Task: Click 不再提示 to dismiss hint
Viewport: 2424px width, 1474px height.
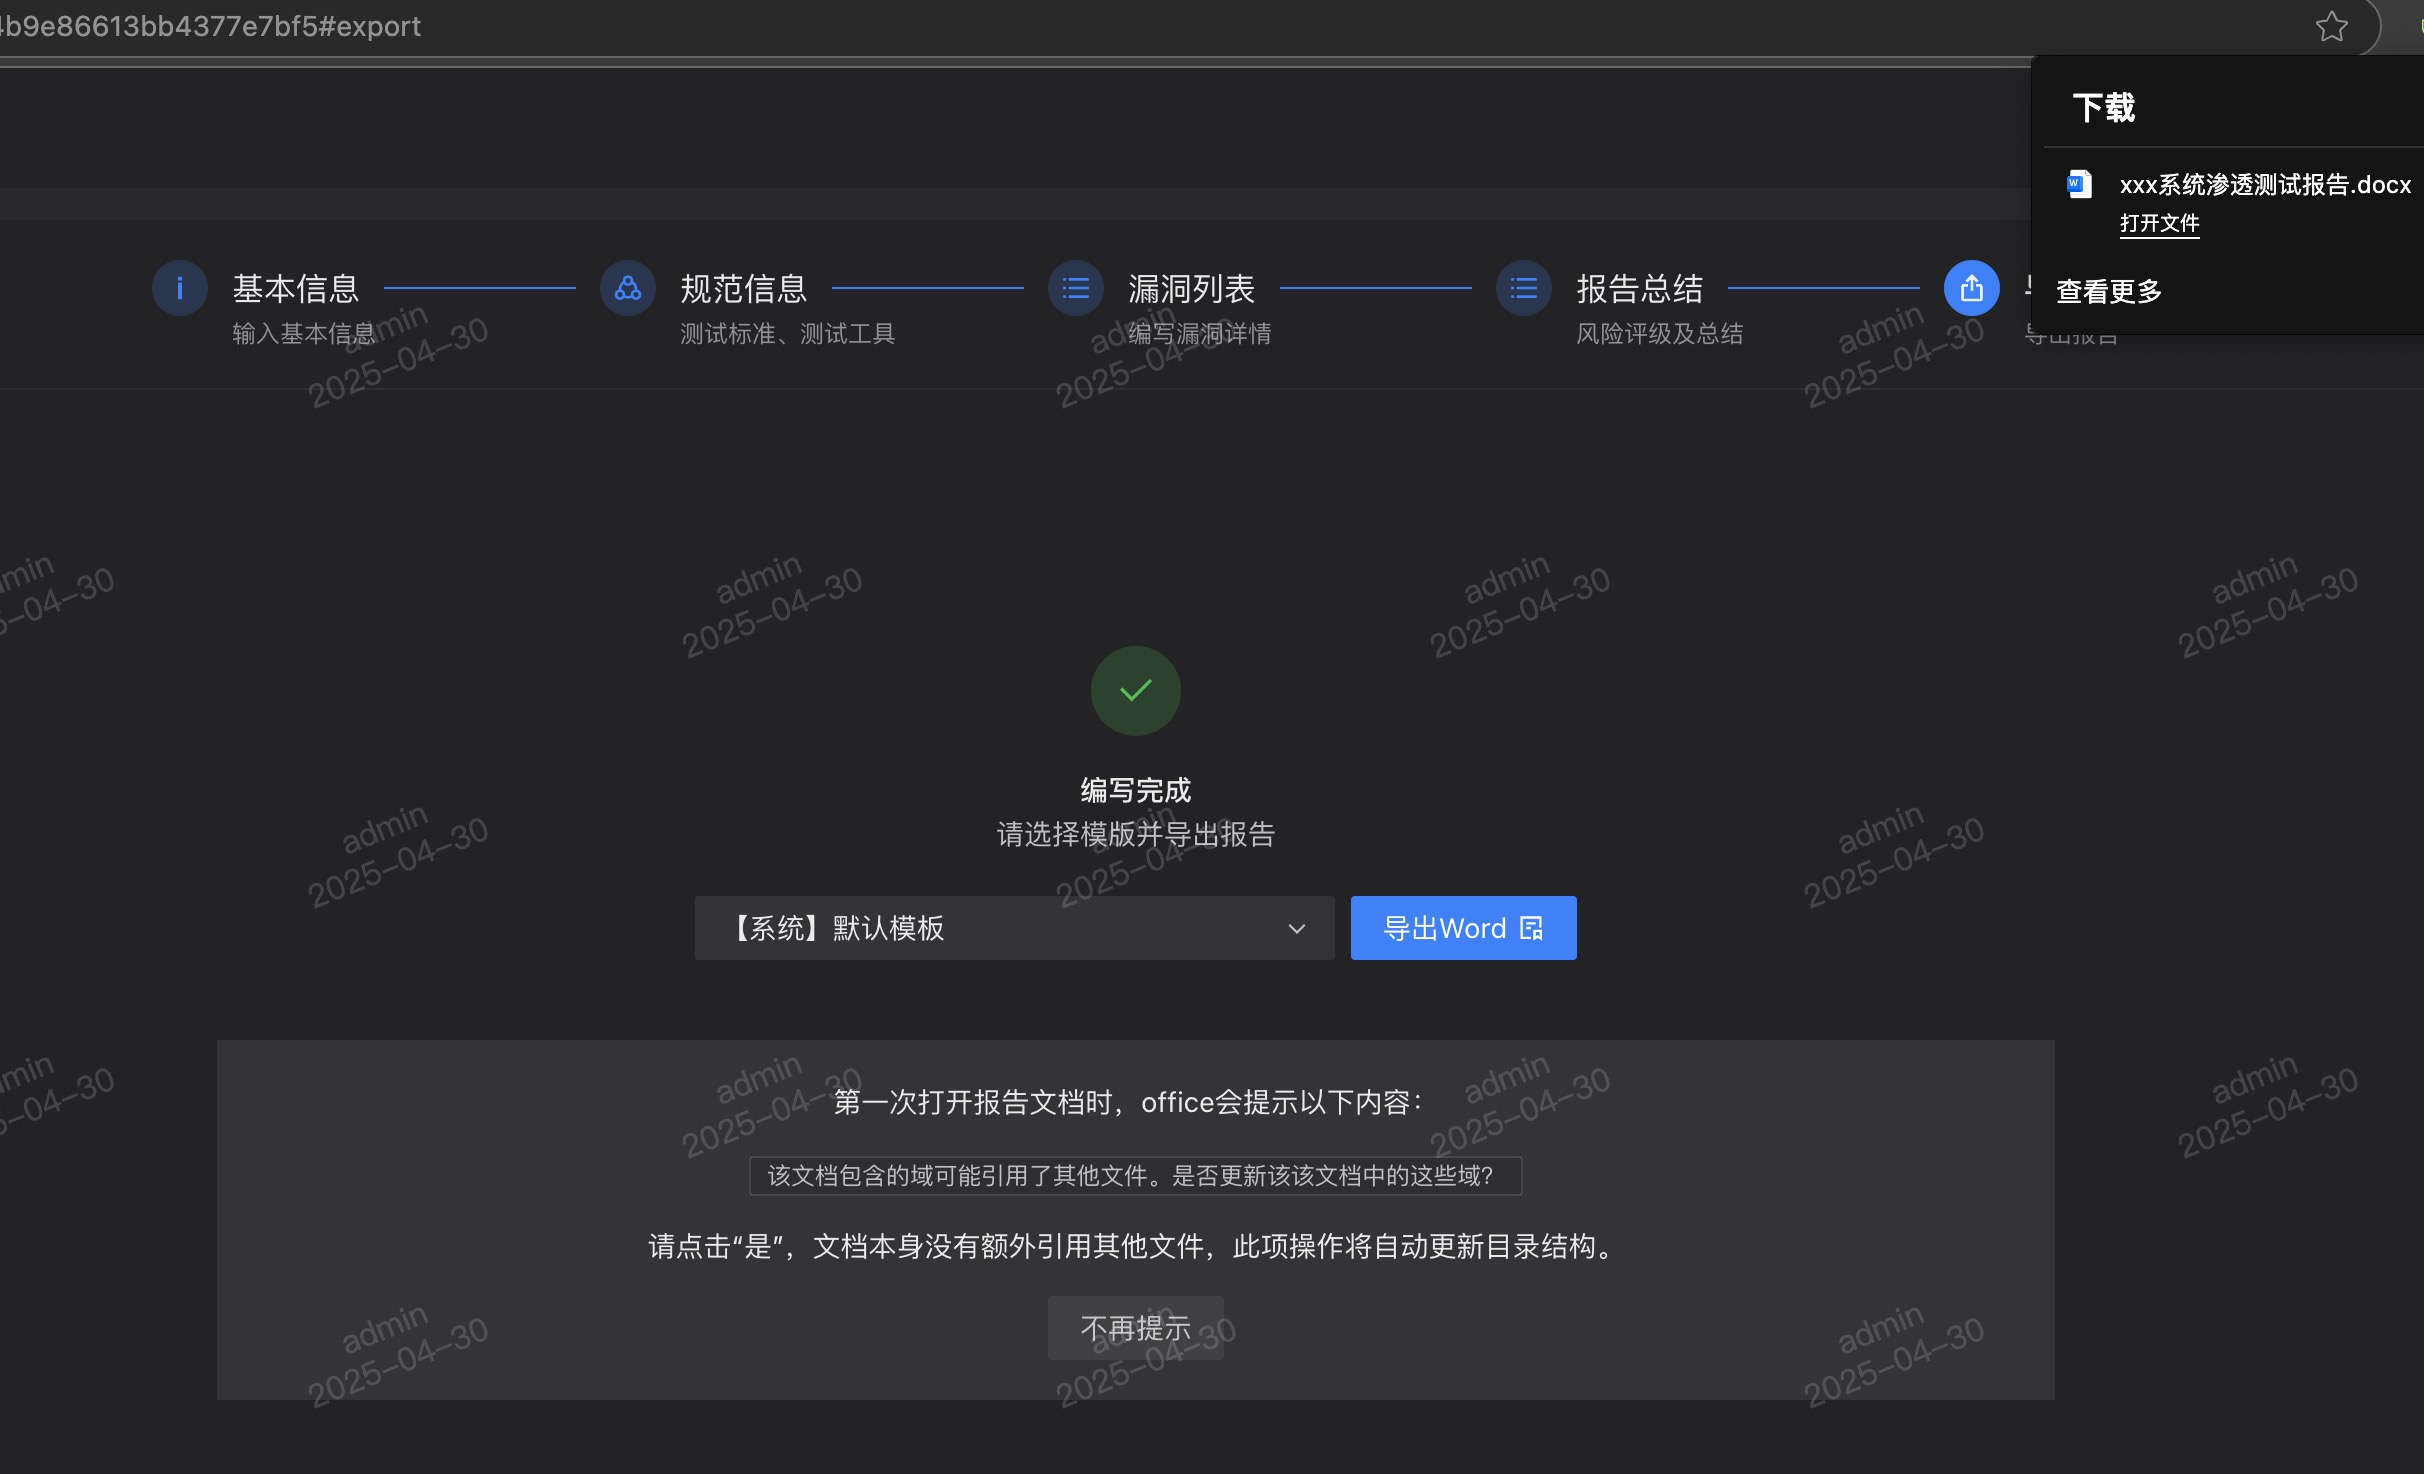Action: pyautogui.click(x=1136, y=1328)
